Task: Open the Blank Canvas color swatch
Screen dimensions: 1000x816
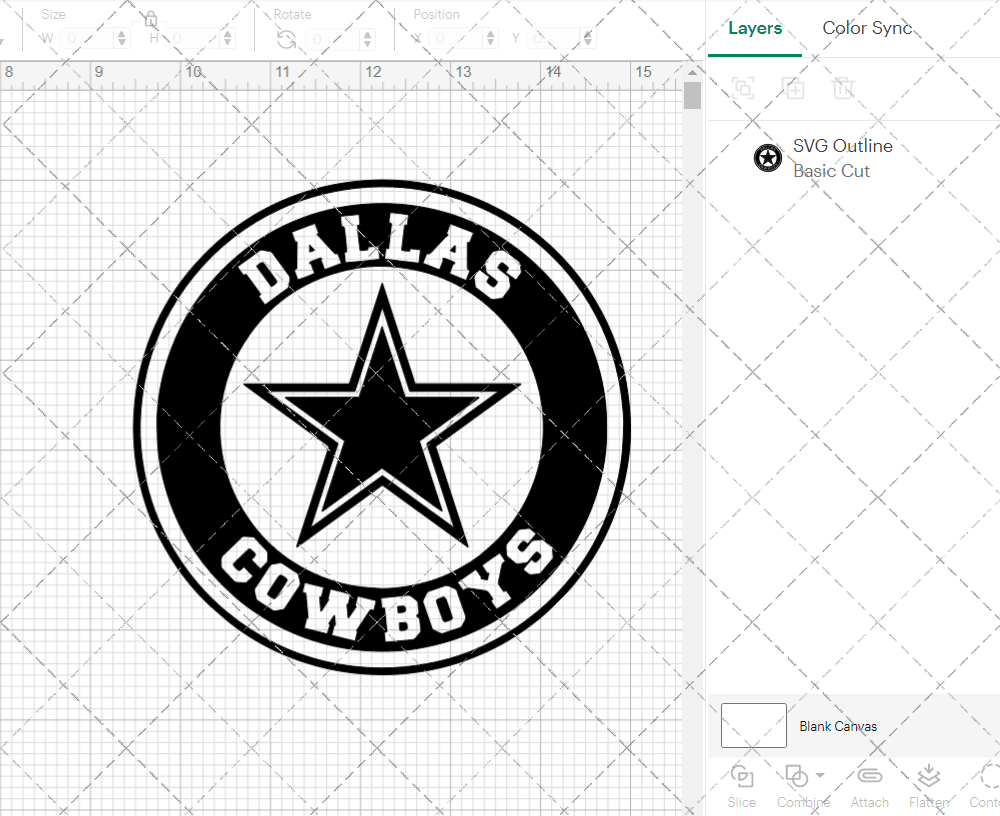Action: (x=753, y=725)
